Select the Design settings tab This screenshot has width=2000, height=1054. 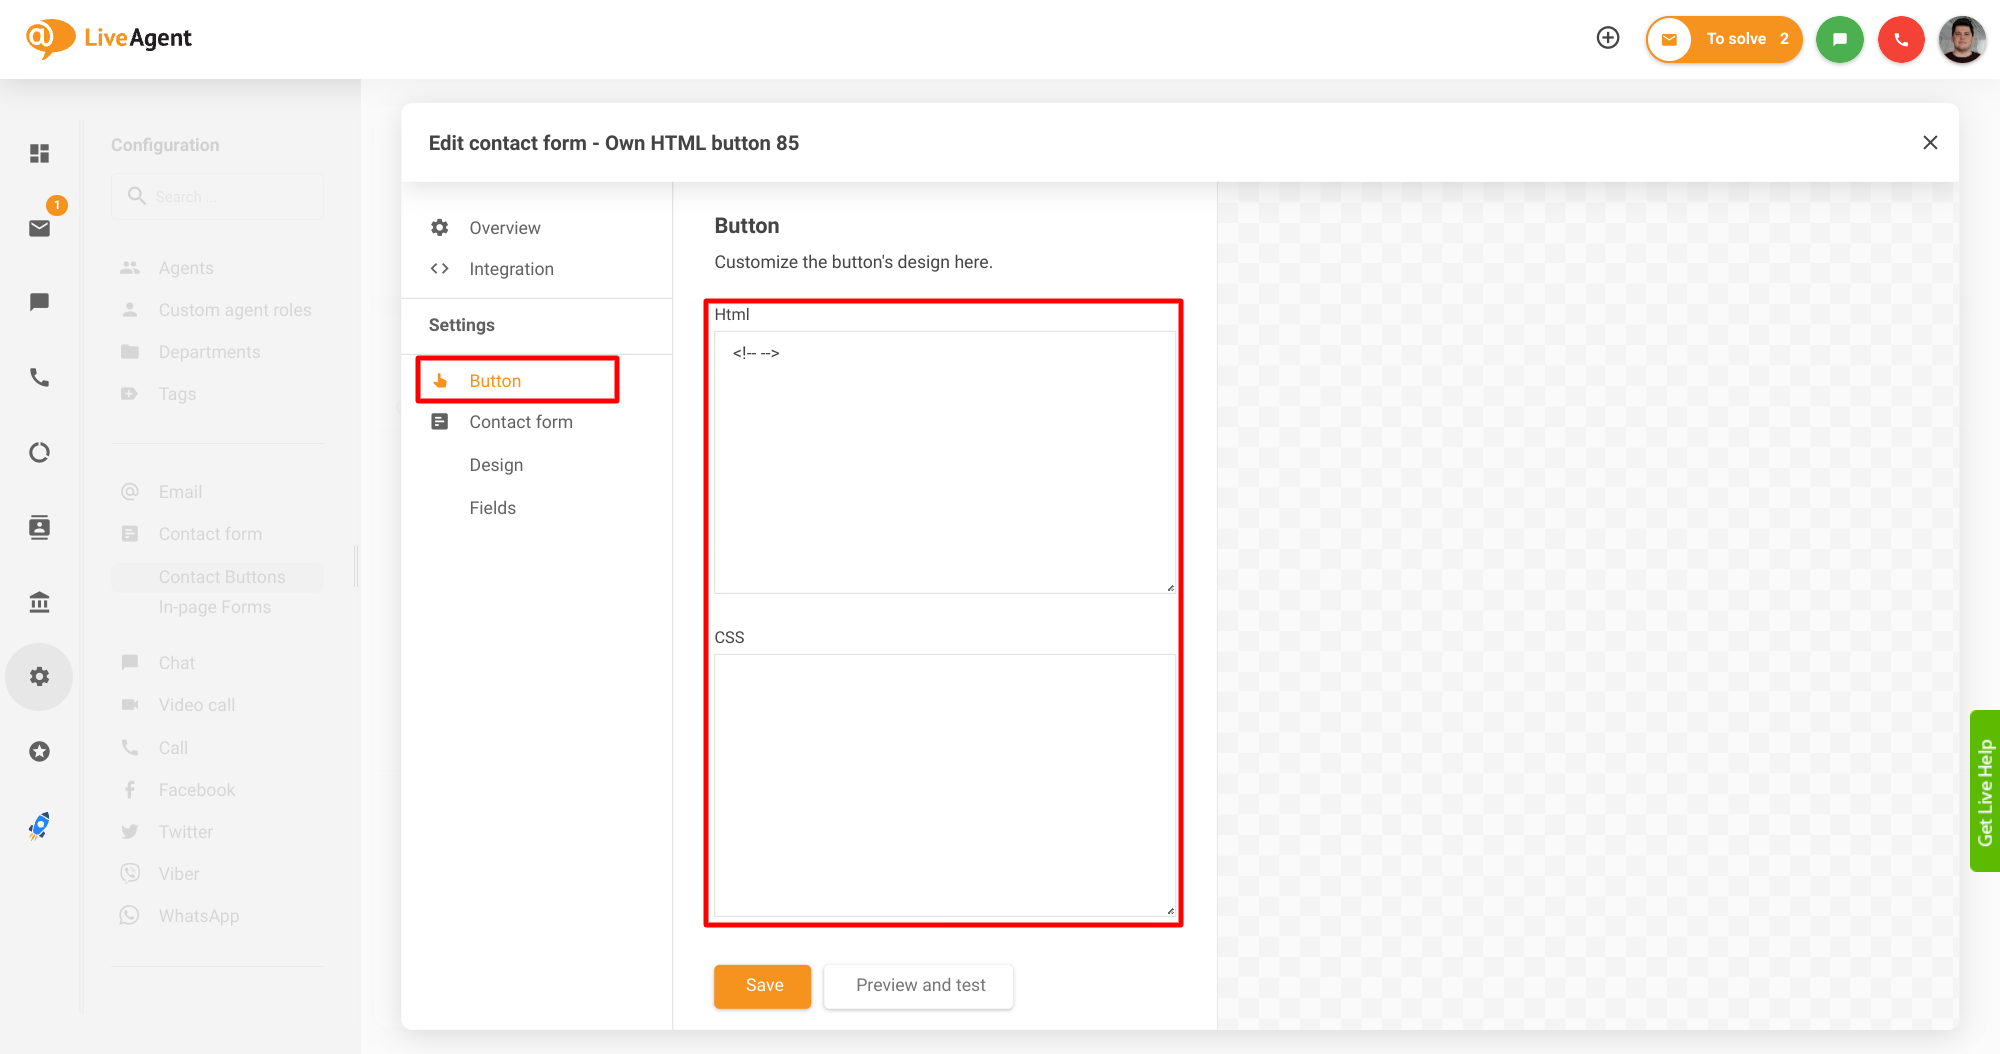click(496, 464)
